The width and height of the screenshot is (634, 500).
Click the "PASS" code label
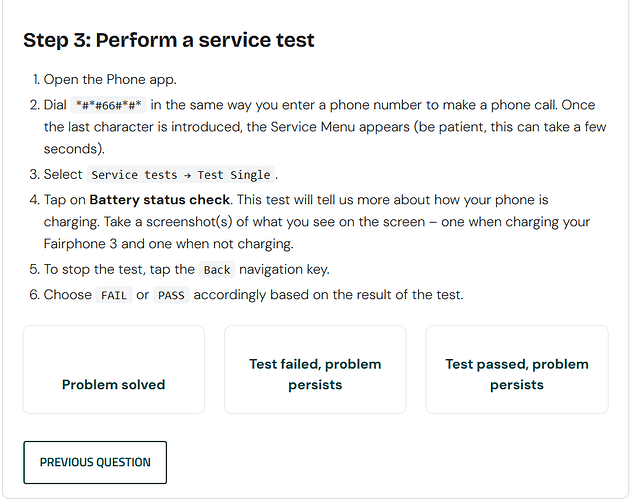pos(171,295)
